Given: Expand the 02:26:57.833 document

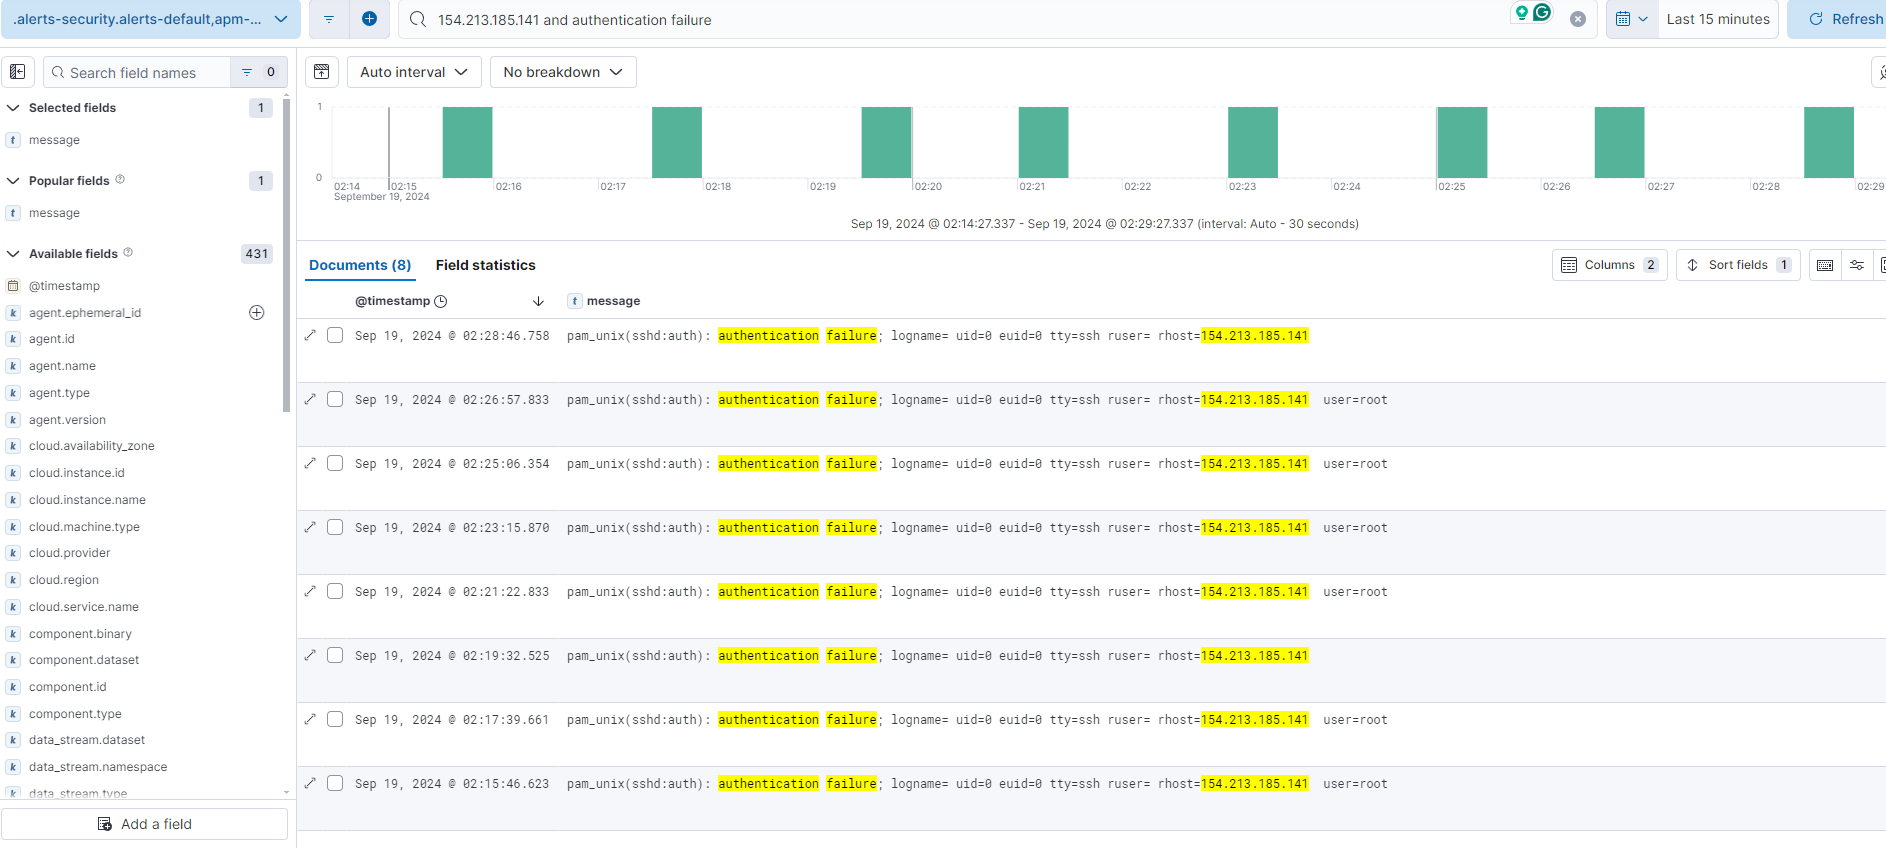Looking at the screenshot, I should (310, 399).
